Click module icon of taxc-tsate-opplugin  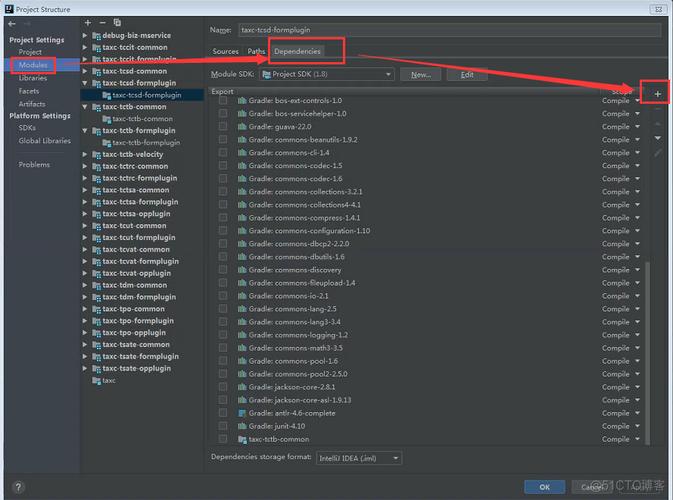click(x=97, y=368)
